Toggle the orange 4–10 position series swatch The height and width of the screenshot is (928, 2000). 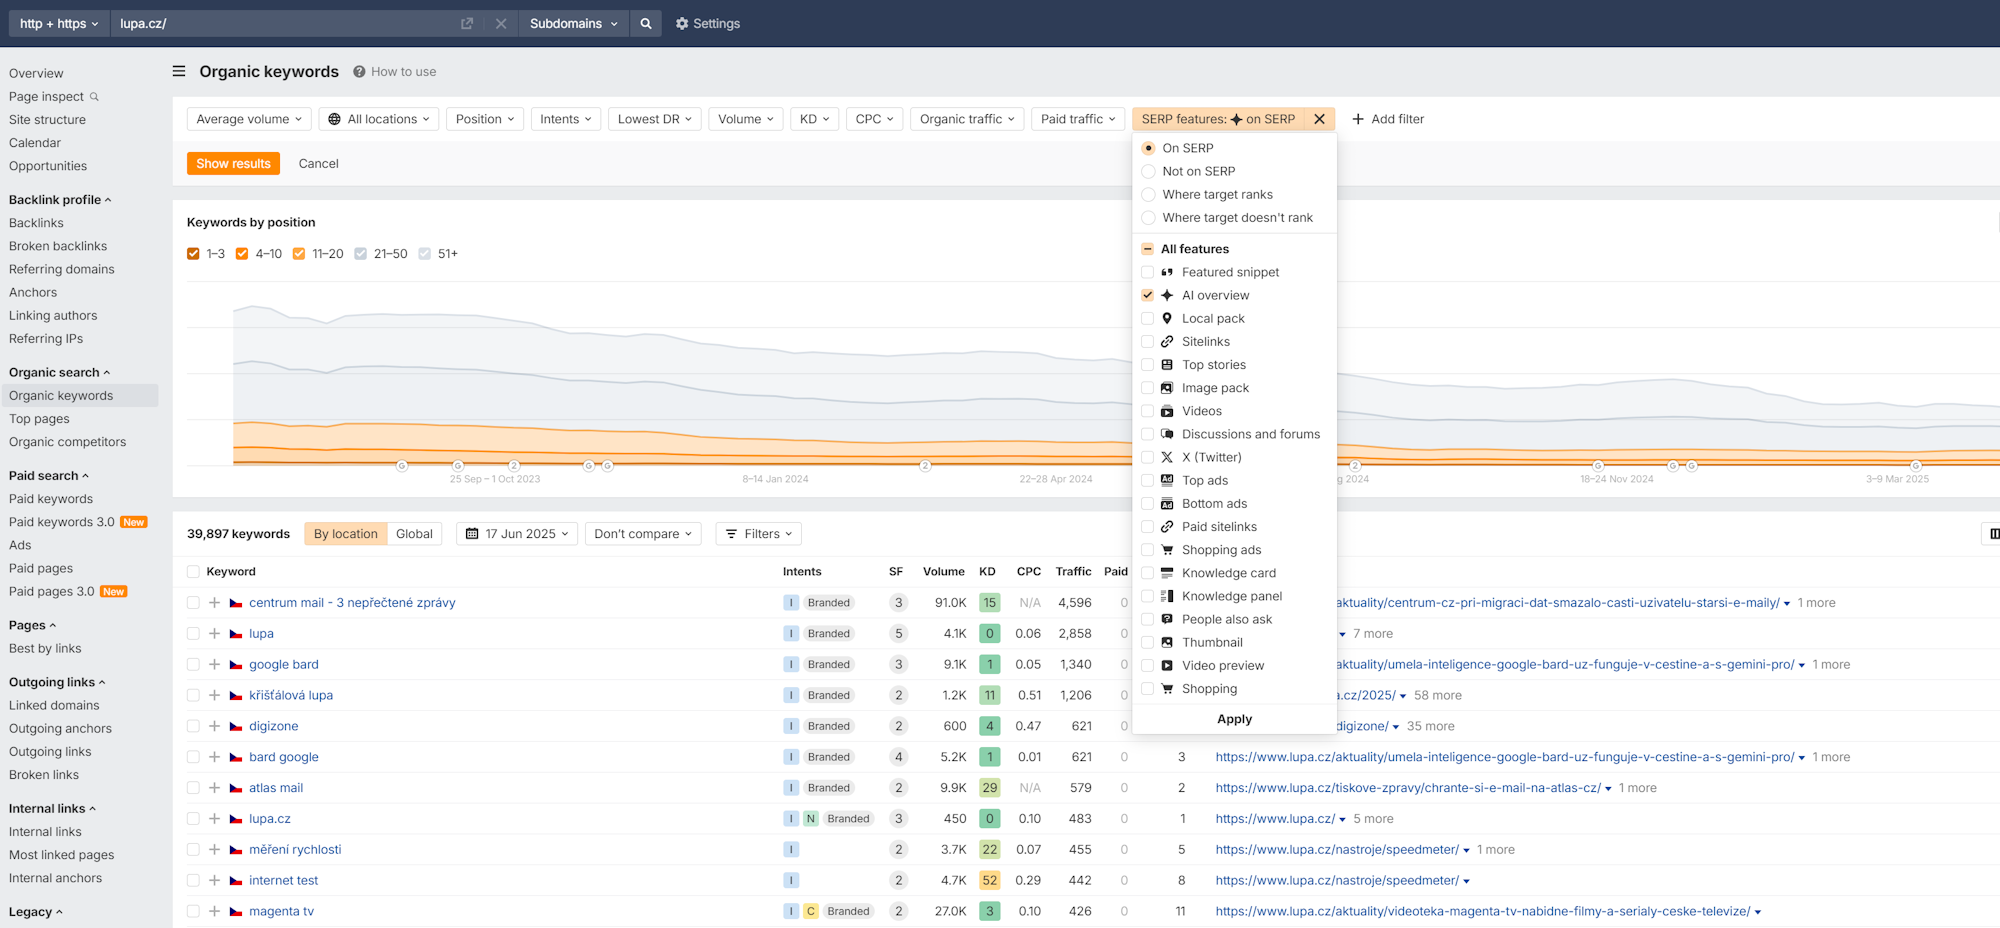242,254
